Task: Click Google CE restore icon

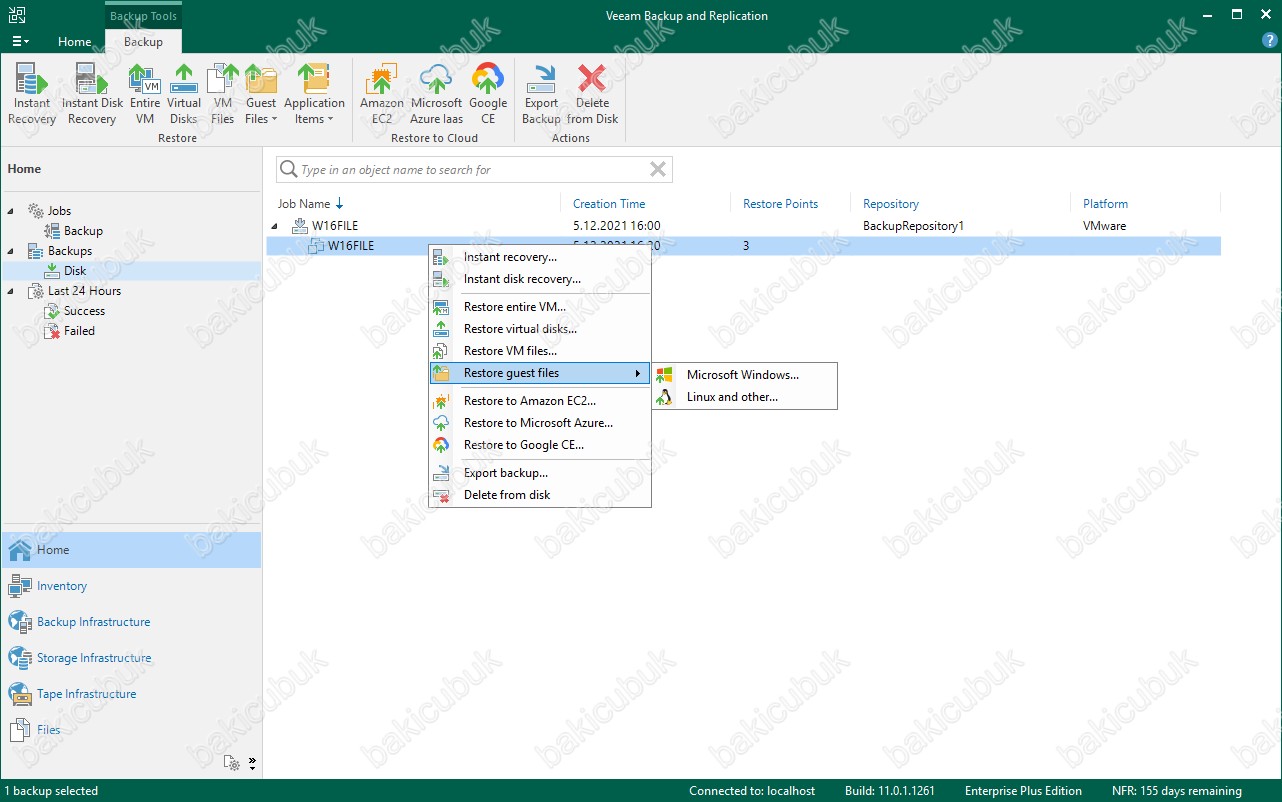Action: [x=488, y=94]
